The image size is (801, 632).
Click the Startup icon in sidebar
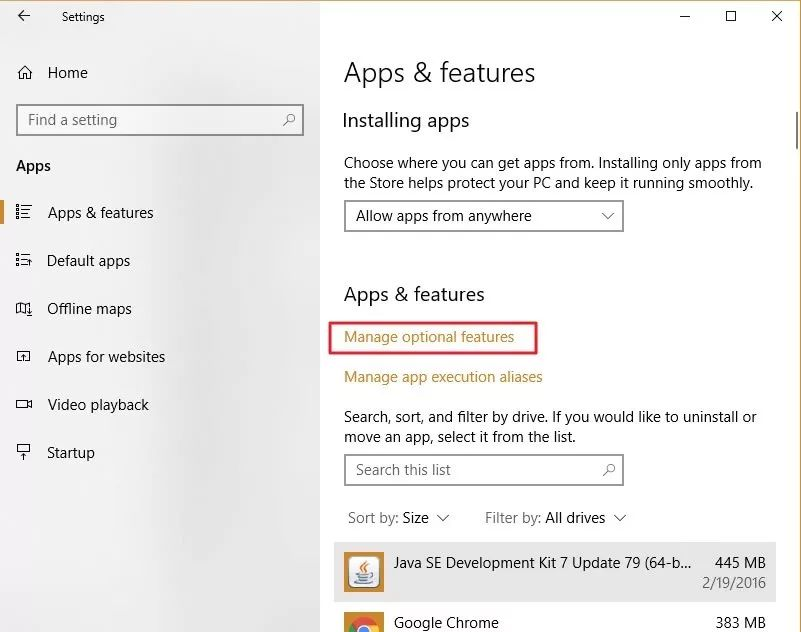pos(23,452)
